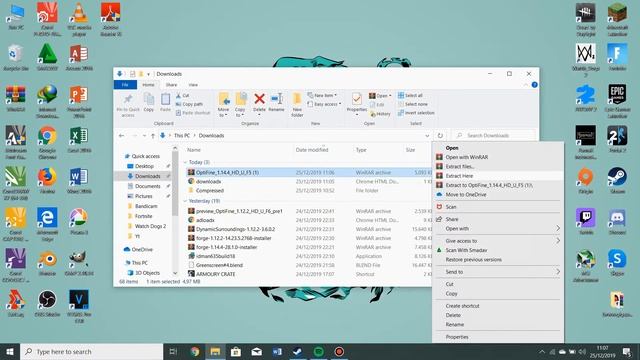Image resolution: width=640 pixels, height=360 pixels.
Task: Click the Copy path ribbon button
Action: (x=189, y=104)
